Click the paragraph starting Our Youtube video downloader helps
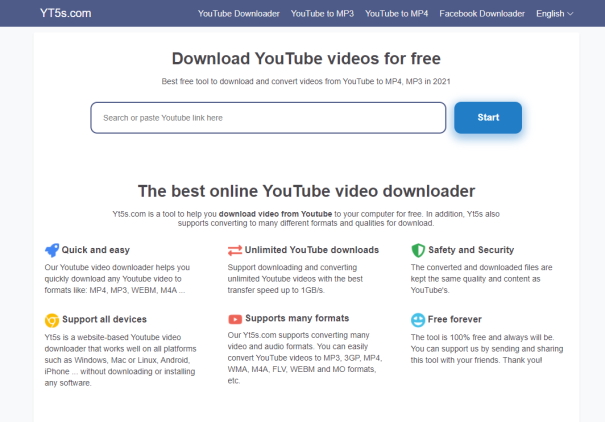 pyautogui.click(x=117, y=279)
